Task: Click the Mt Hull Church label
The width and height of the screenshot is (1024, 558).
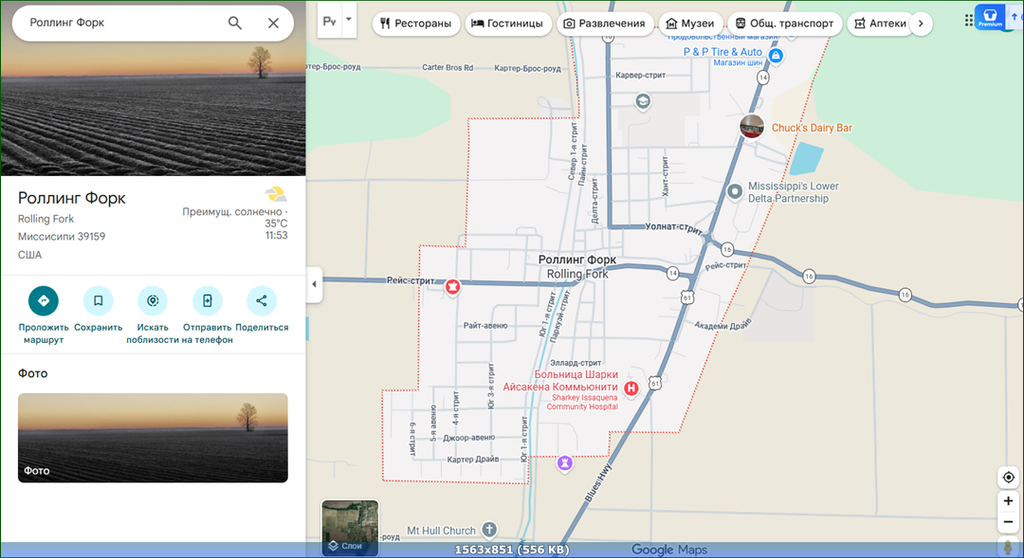Action: click(441, 531)
